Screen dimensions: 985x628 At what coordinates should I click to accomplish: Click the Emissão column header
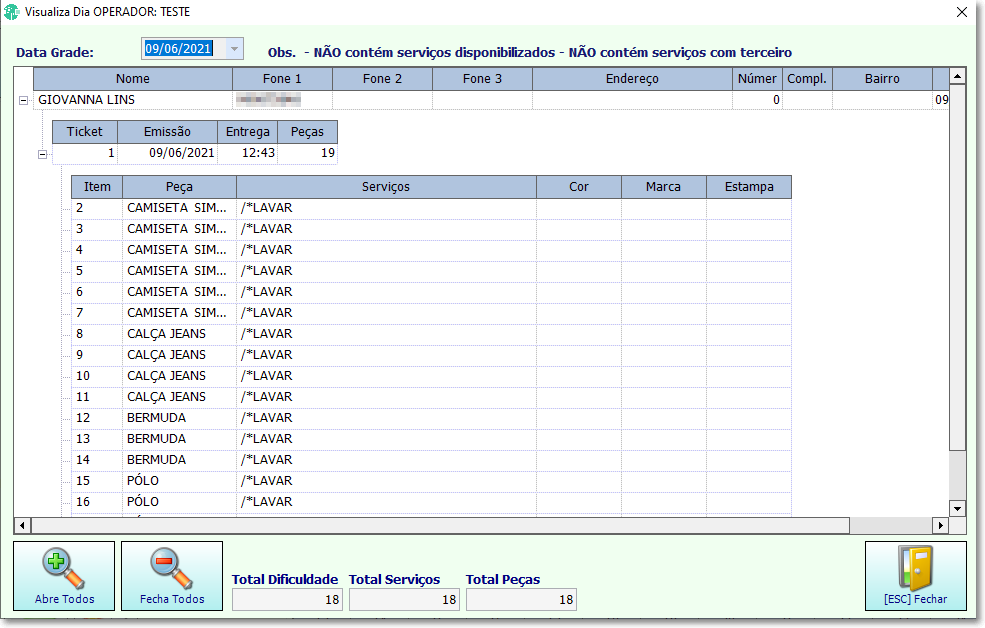click(x=167, y=132)
